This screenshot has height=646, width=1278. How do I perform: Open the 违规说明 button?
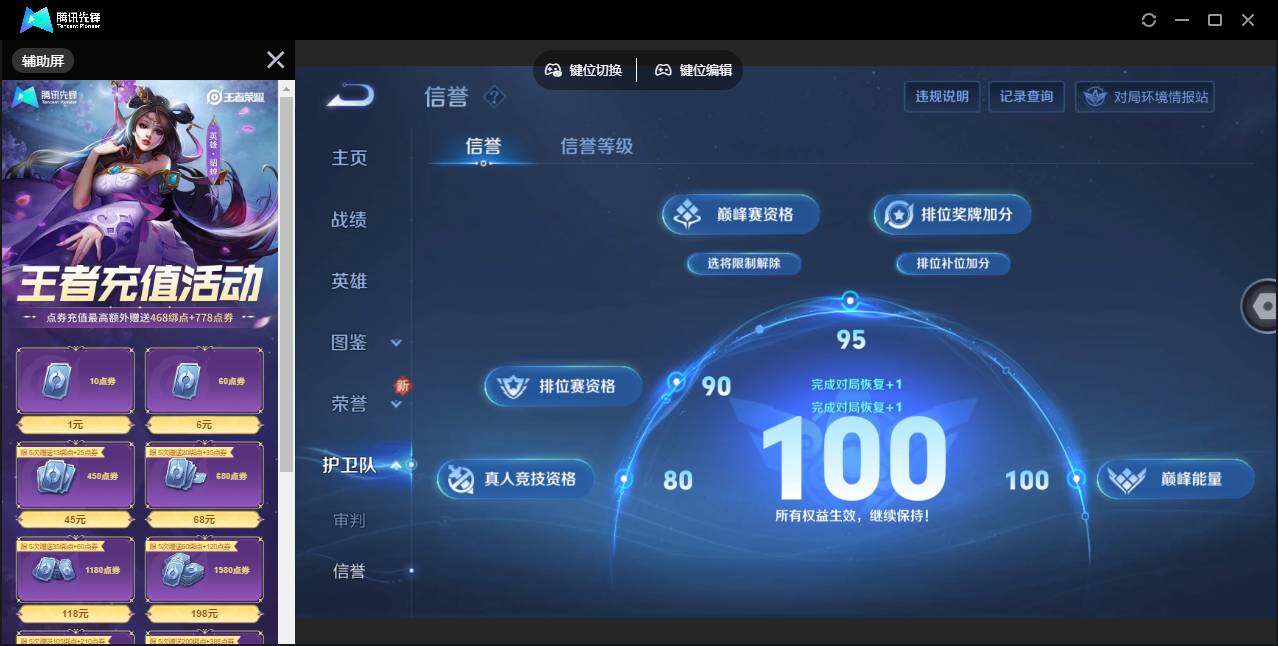point(941,96)
